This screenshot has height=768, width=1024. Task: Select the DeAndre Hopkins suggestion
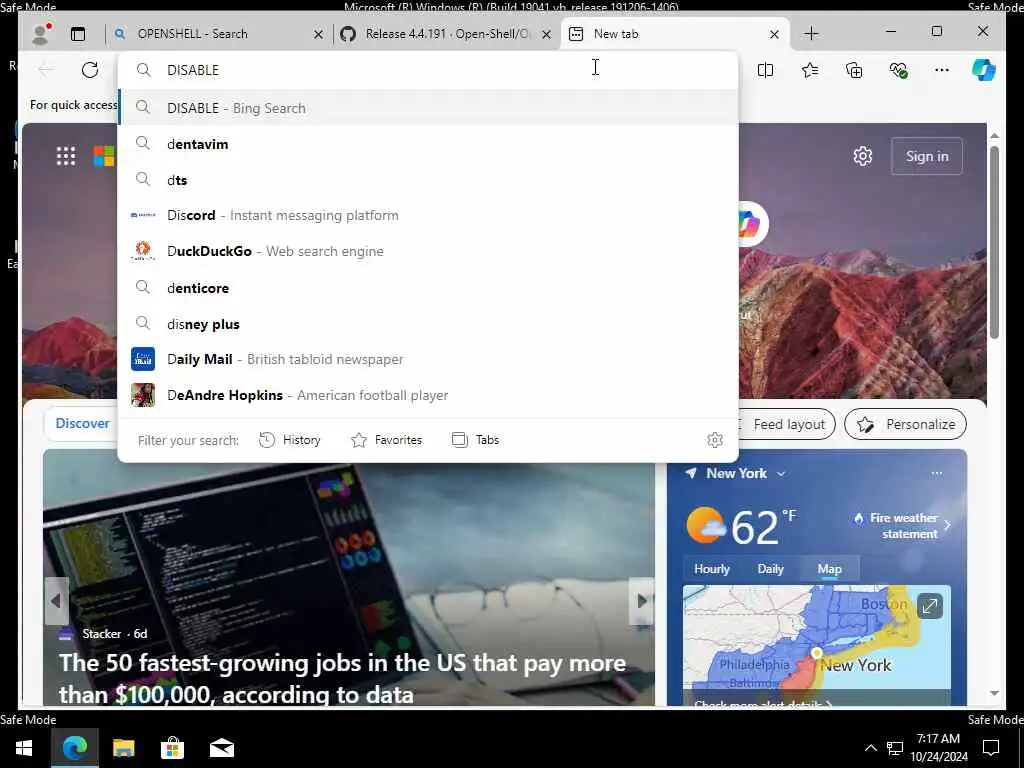pos(428,395)
